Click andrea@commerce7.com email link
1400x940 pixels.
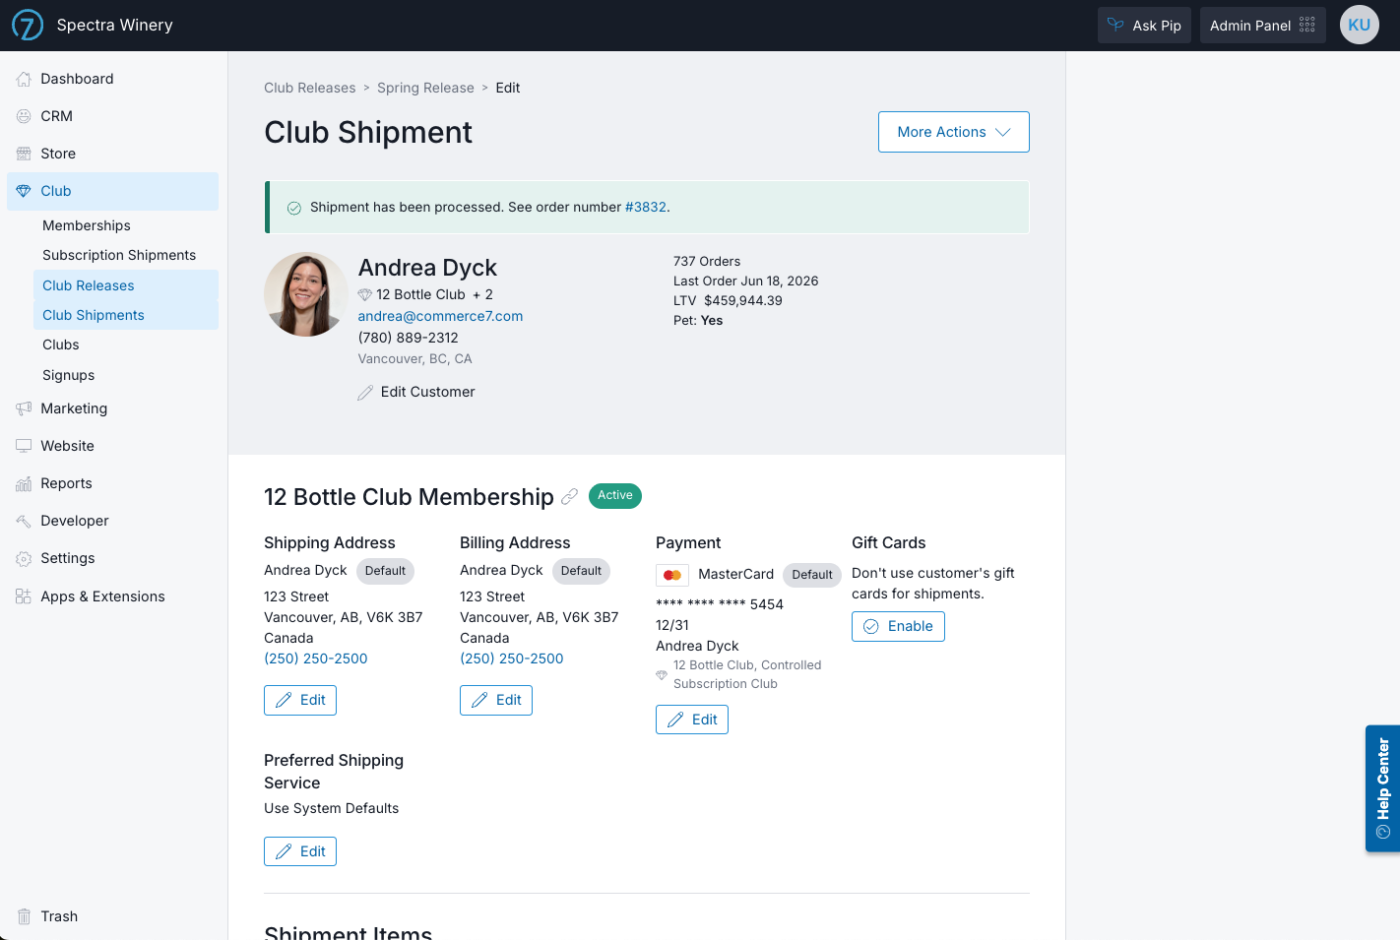tap(440, 317)
